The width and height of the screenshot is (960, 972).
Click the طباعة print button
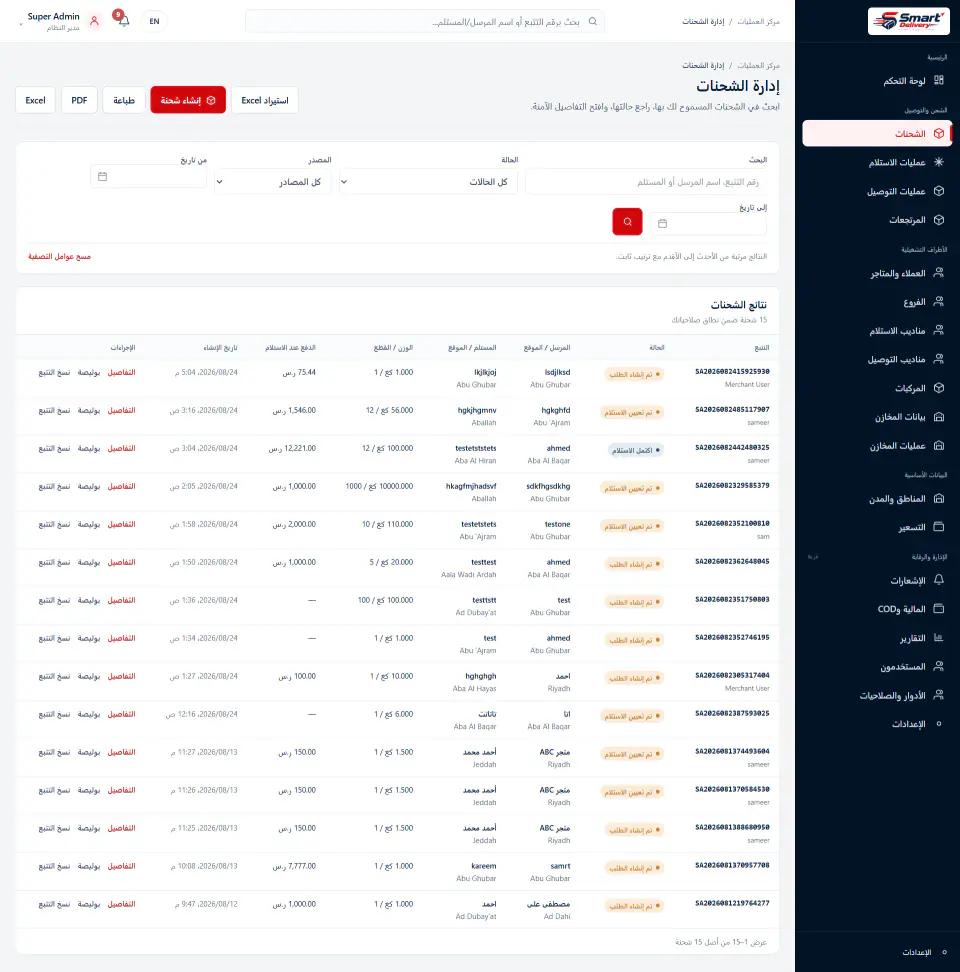pyautogui.click(x=124, y=100)
